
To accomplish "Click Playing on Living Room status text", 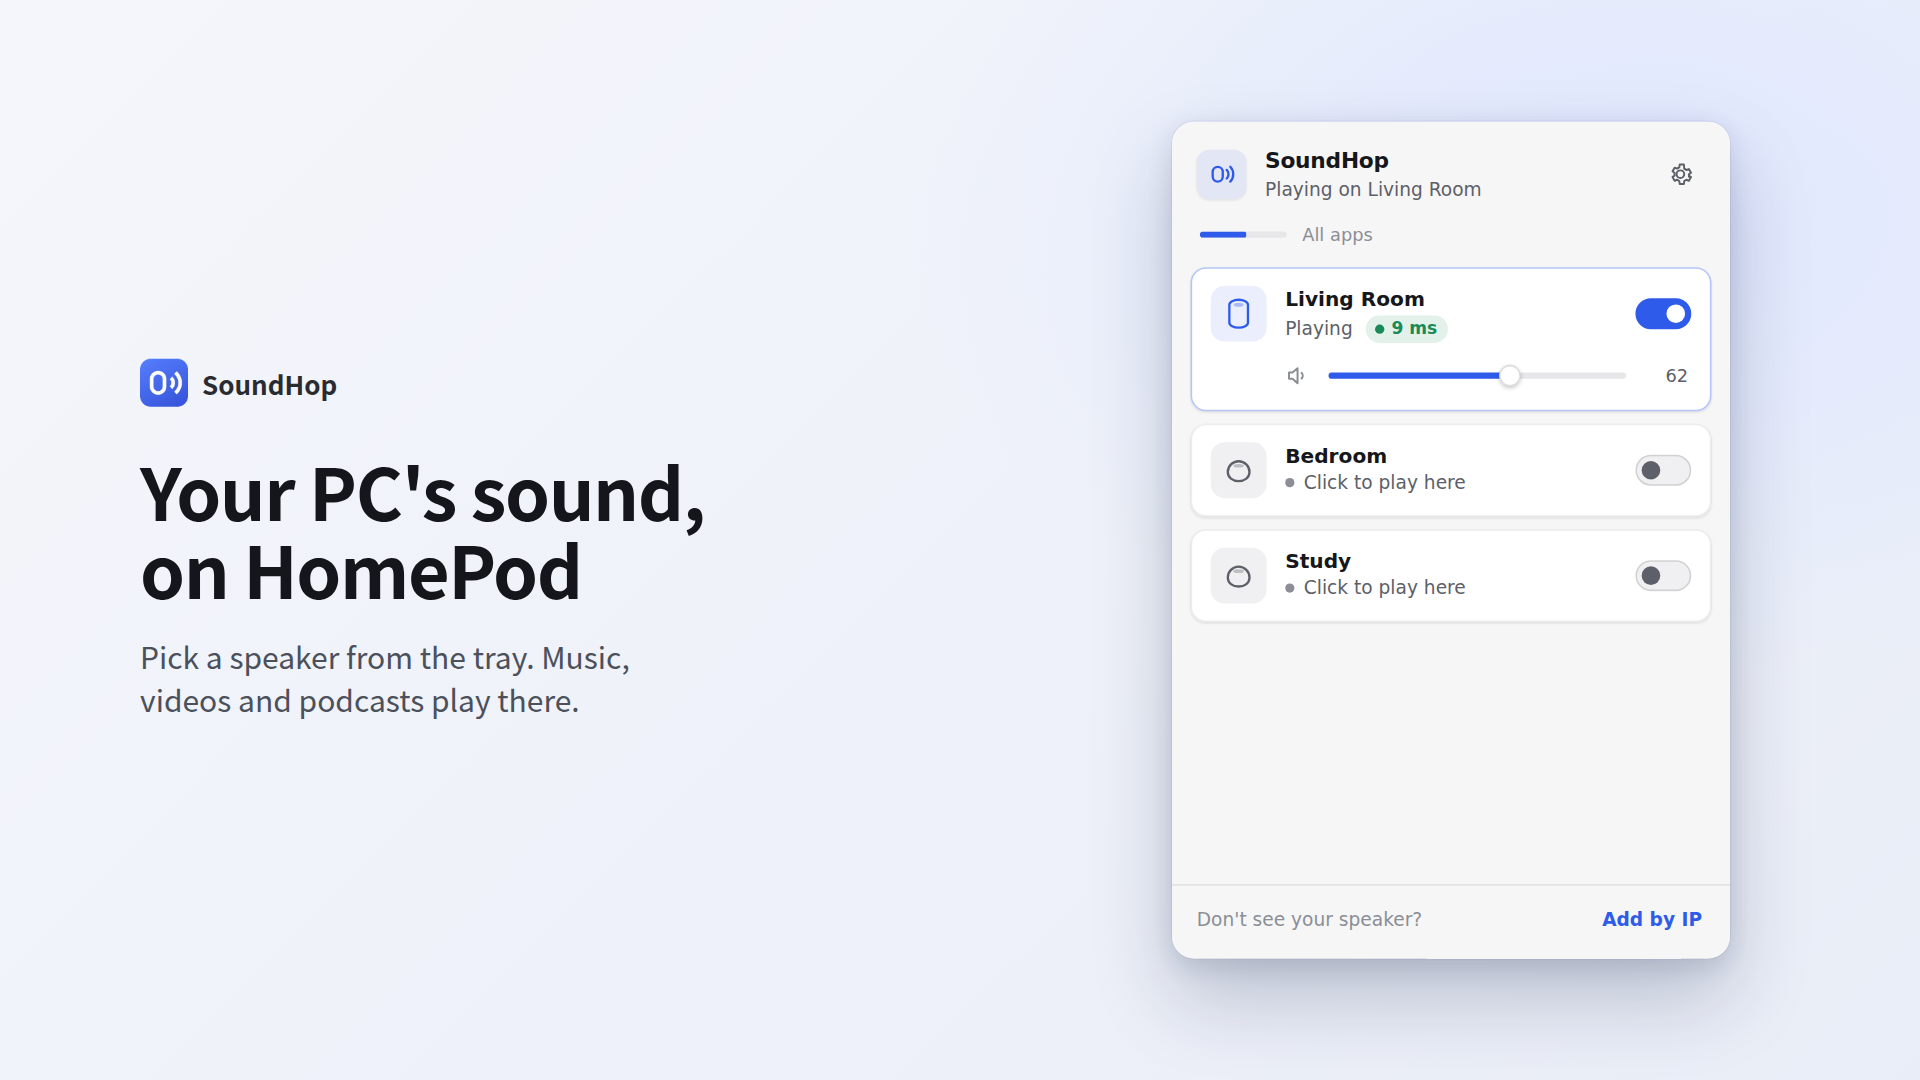I will [1372, 190].
